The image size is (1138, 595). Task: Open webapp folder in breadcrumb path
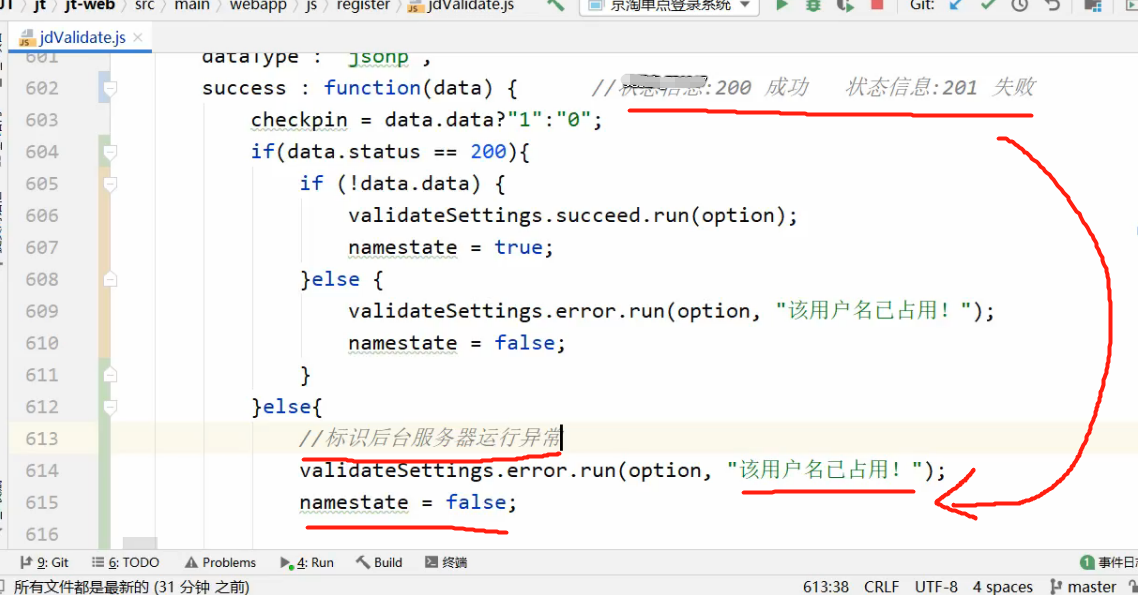[x=258, y=5]
